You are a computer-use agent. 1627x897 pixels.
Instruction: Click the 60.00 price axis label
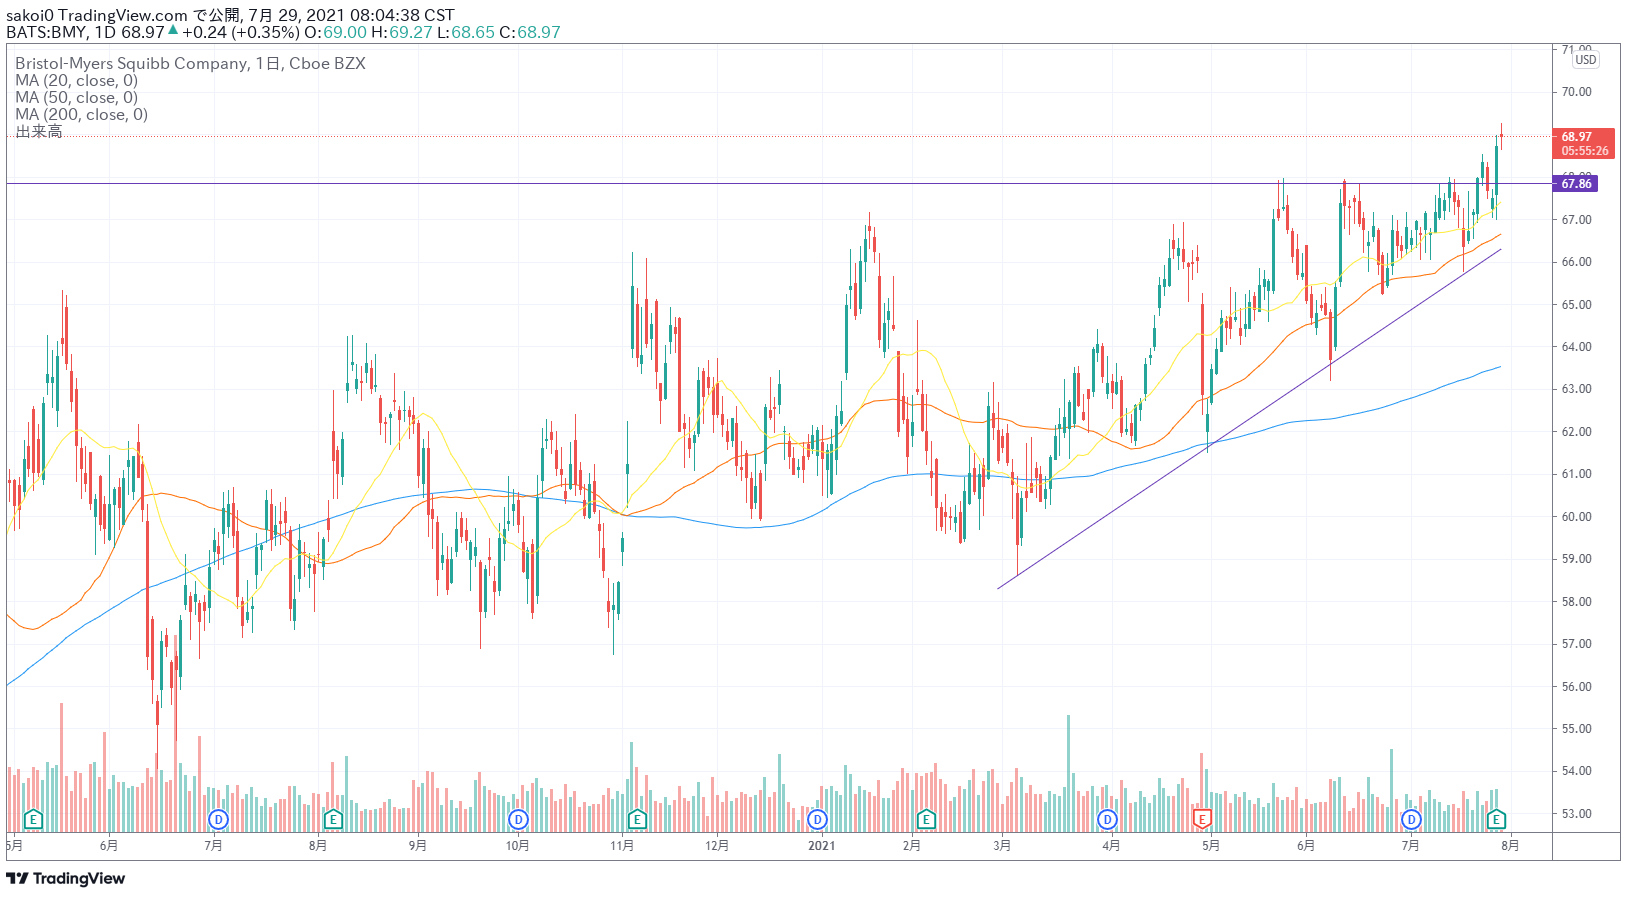tap(1576, 517)
